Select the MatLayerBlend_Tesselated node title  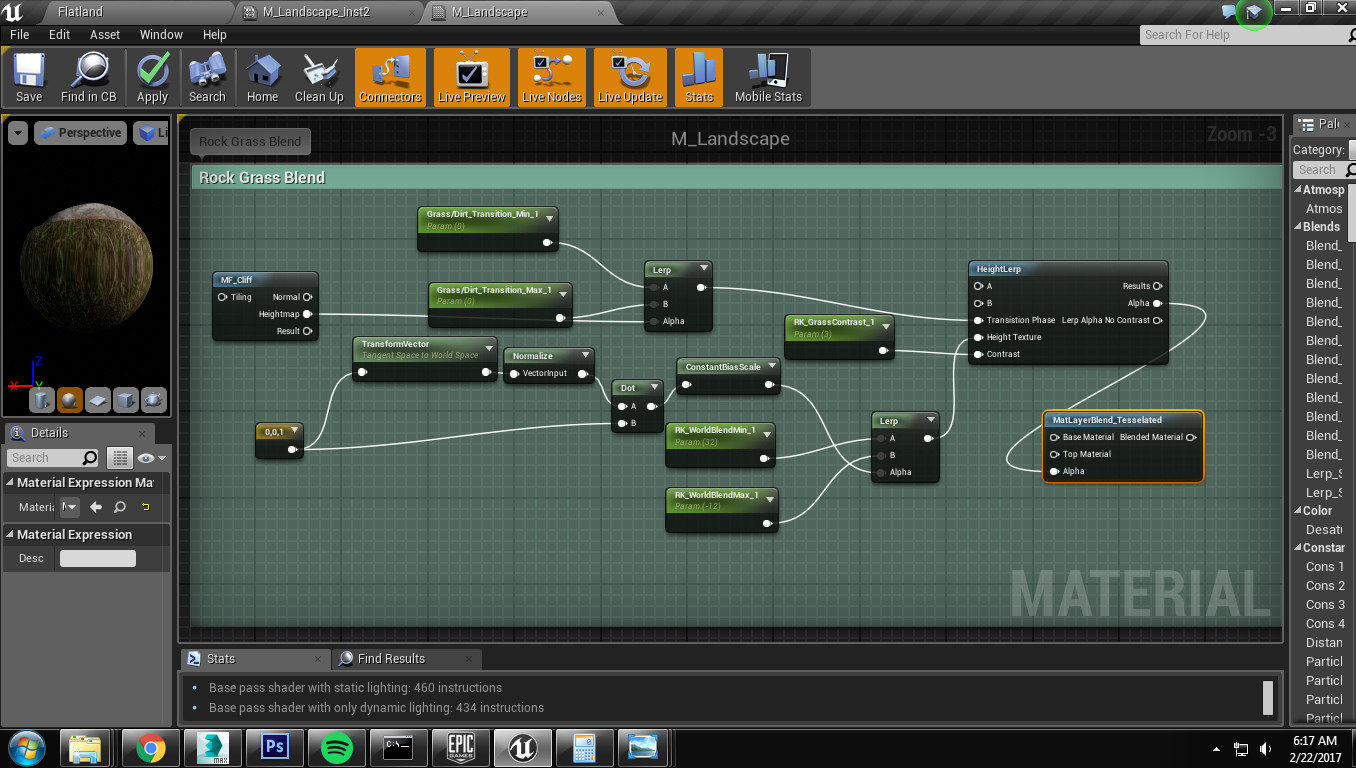[1107, 420]
